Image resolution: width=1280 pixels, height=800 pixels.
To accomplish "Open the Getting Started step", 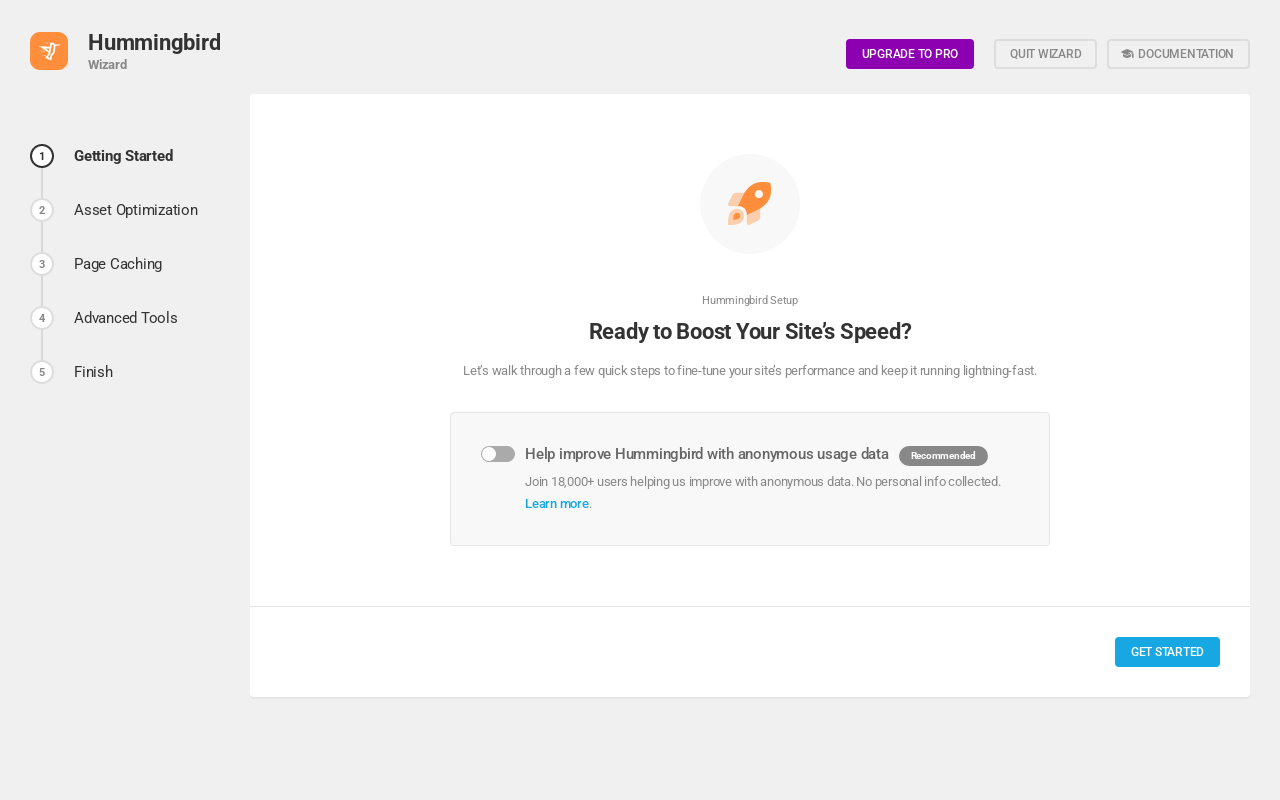I will tap(124, 156).
